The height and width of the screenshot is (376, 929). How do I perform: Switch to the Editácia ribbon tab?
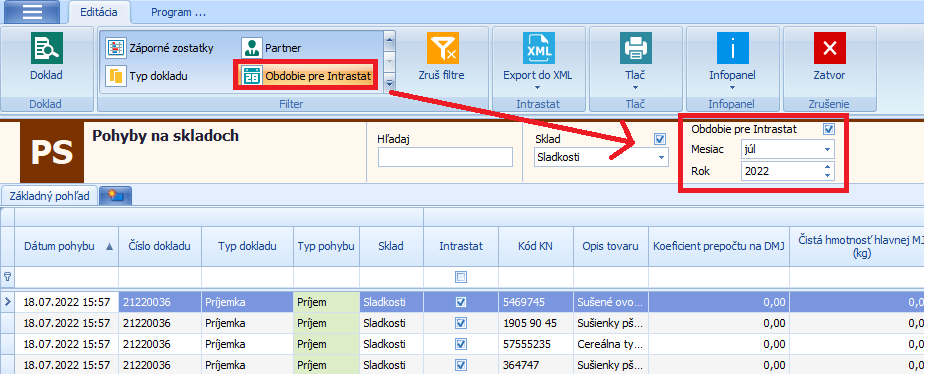pos(98,12)
